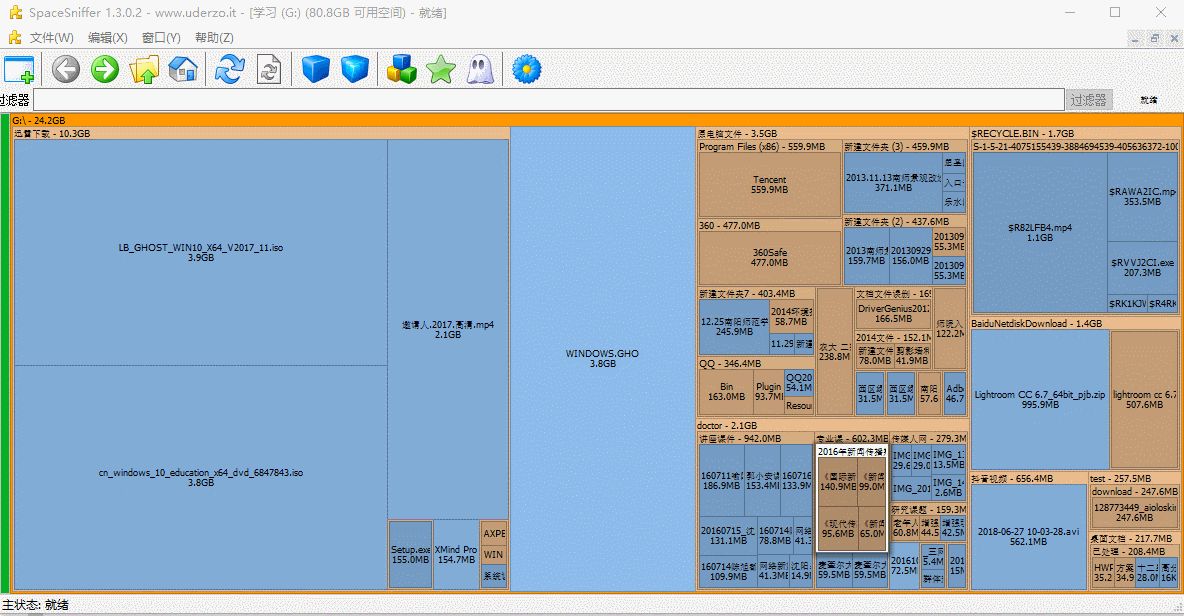This screenshot has height=616, width=1184.
Task: Select the 2.1GB .mp4 file block
Action: coord(448,329)
